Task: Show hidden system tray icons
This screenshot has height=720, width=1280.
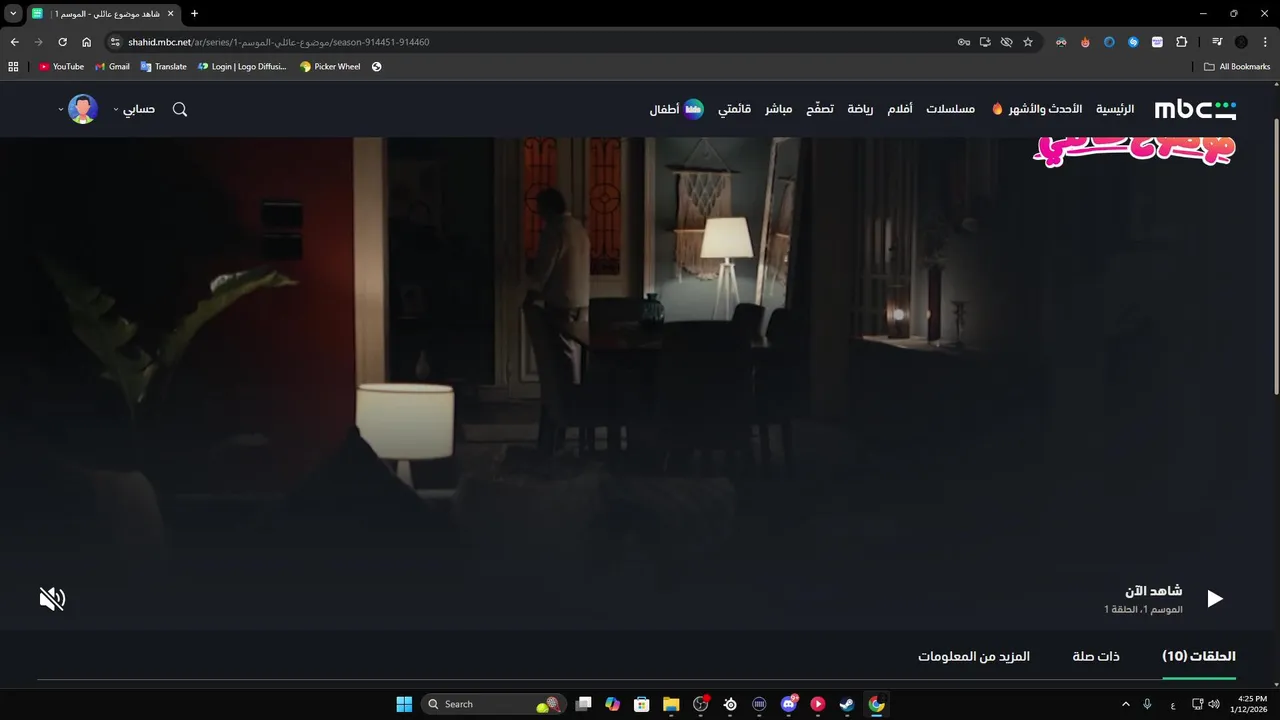Action: point(1126,704)
